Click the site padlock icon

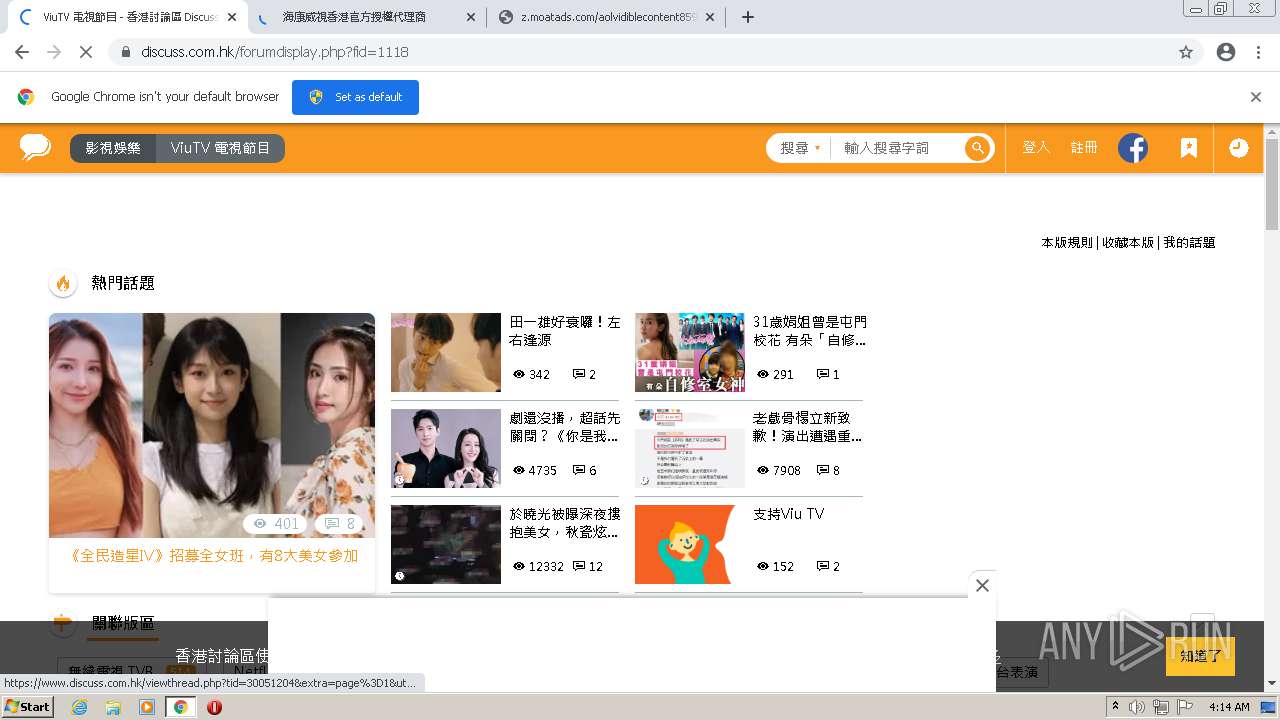[x=126, y=52]
